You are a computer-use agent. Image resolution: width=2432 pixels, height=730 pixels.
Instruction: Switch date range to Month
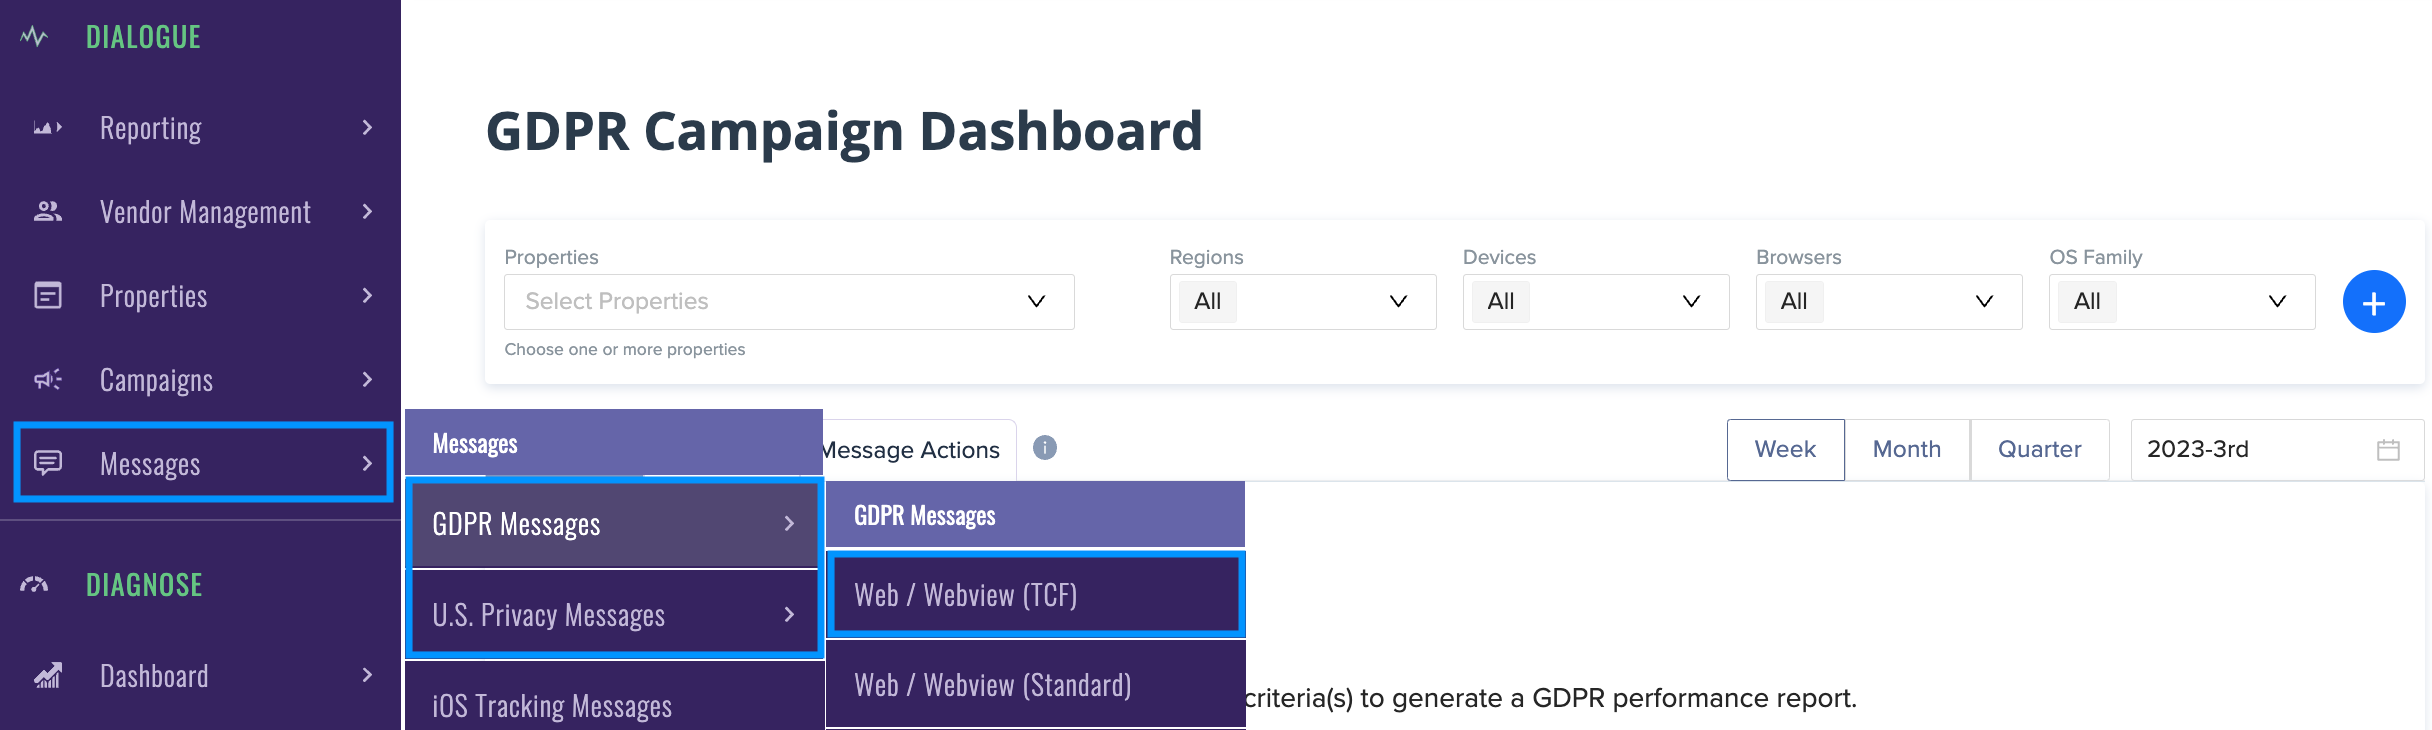pyautogui.click(x=1906, y=450)
